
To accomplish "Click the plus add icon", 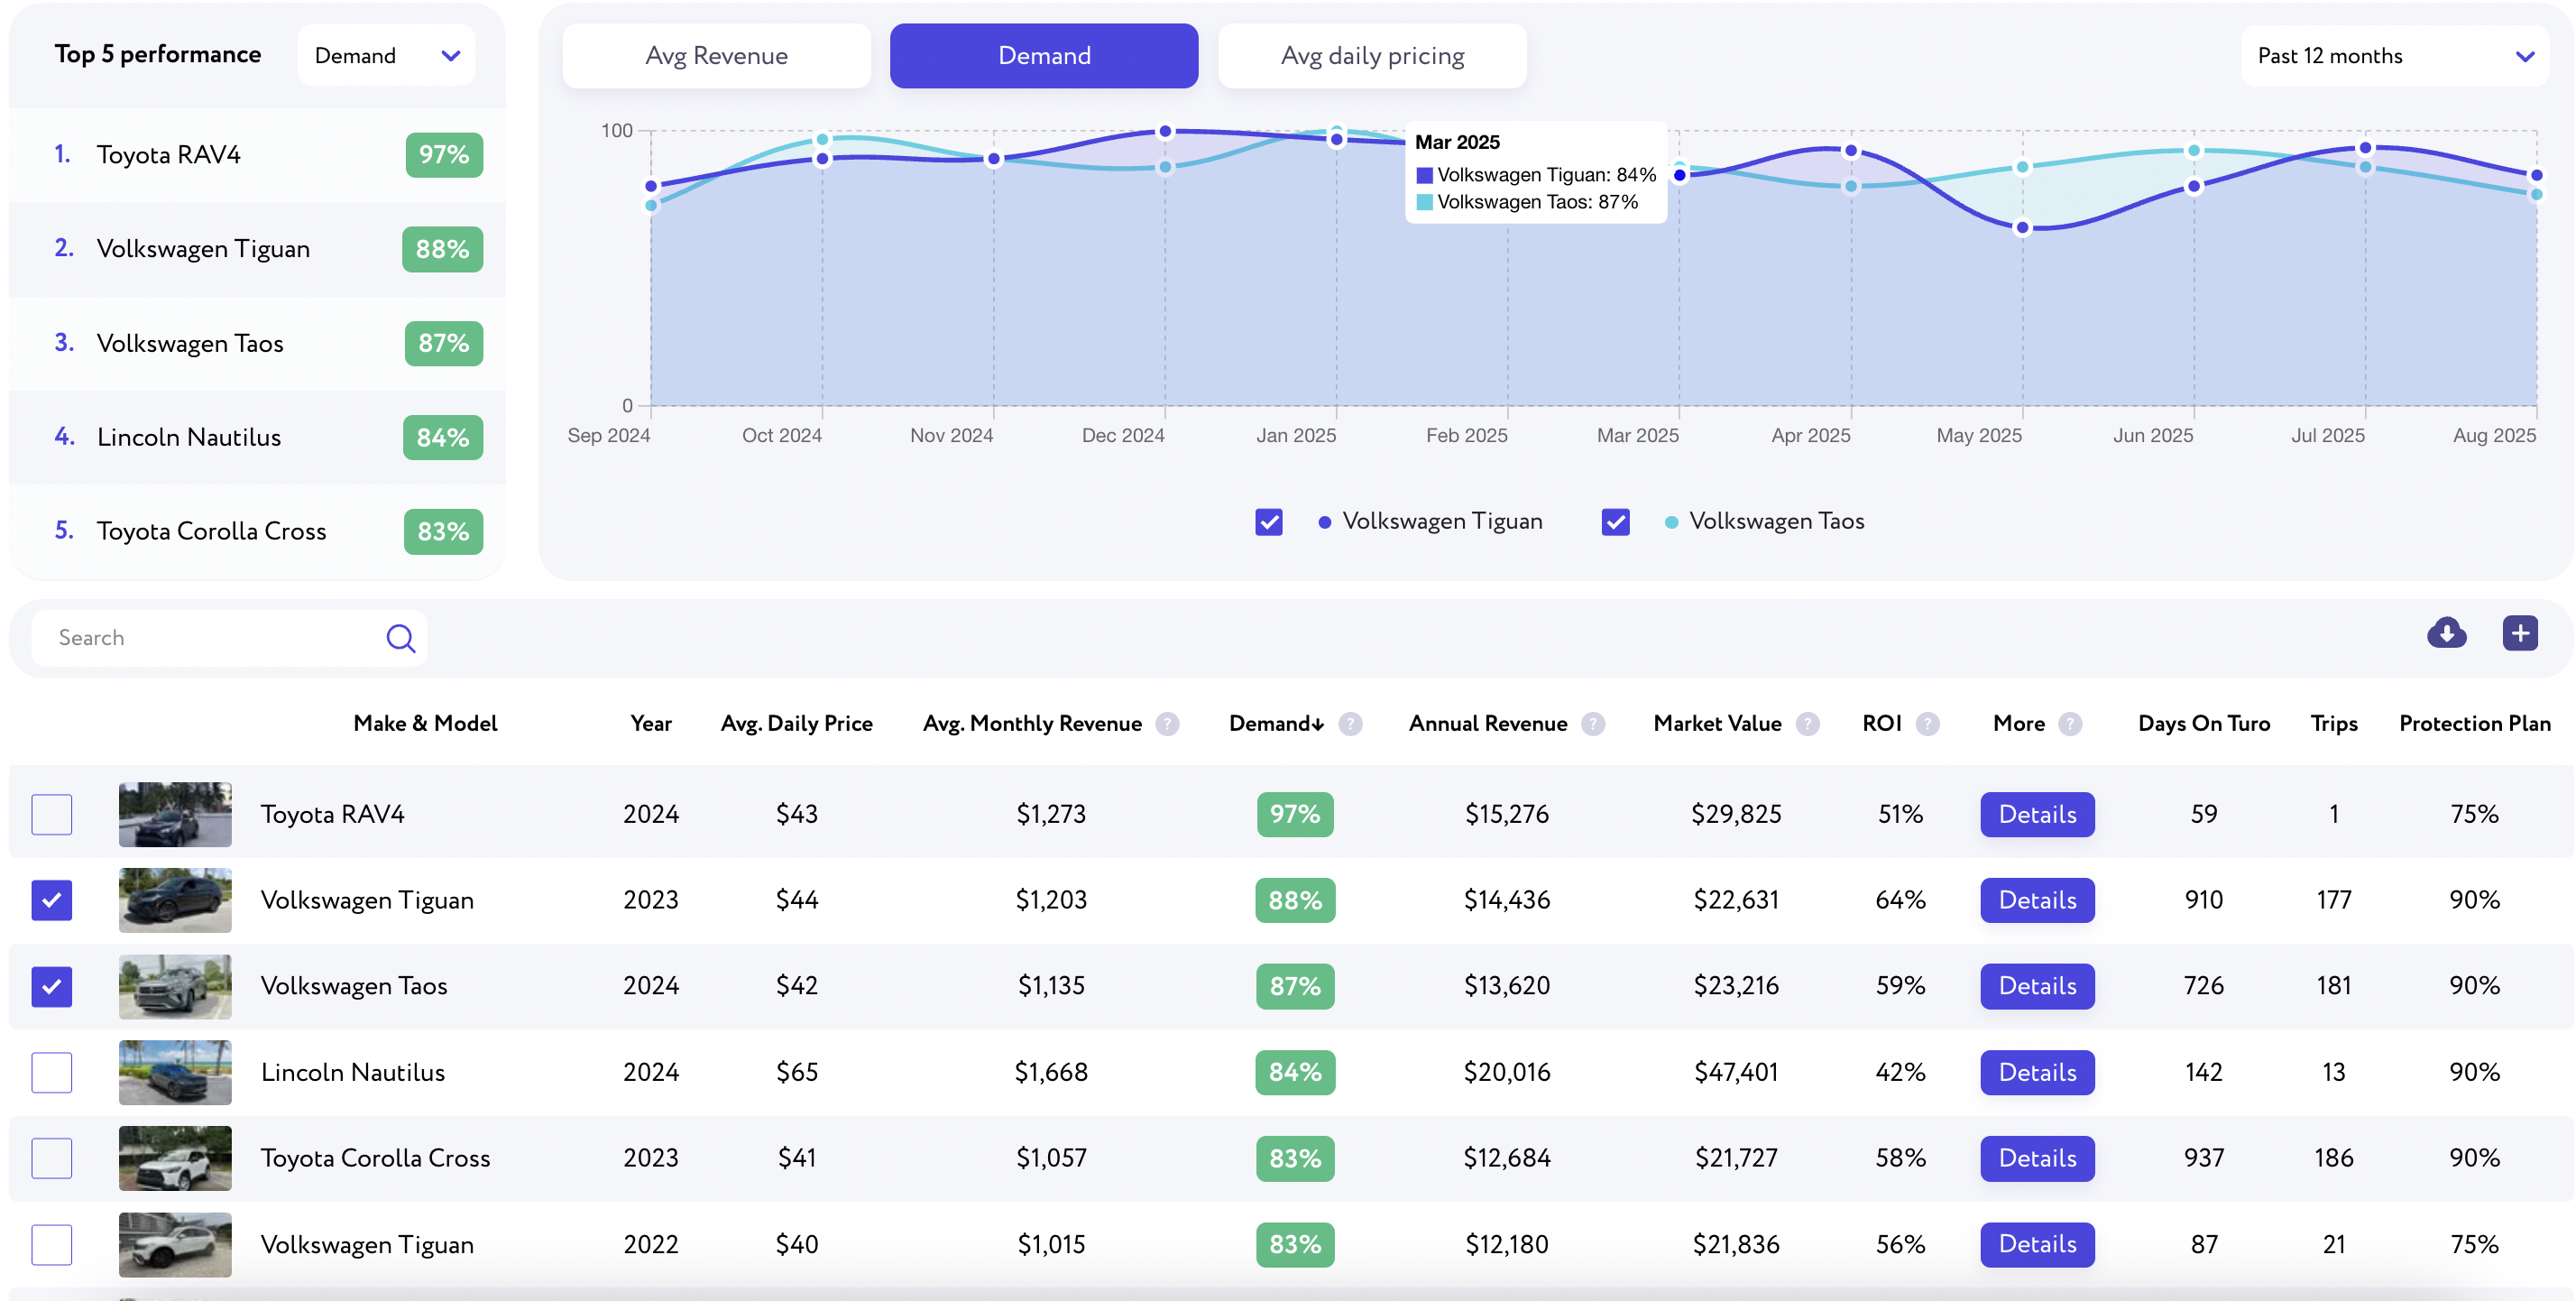I will 2520,633.
